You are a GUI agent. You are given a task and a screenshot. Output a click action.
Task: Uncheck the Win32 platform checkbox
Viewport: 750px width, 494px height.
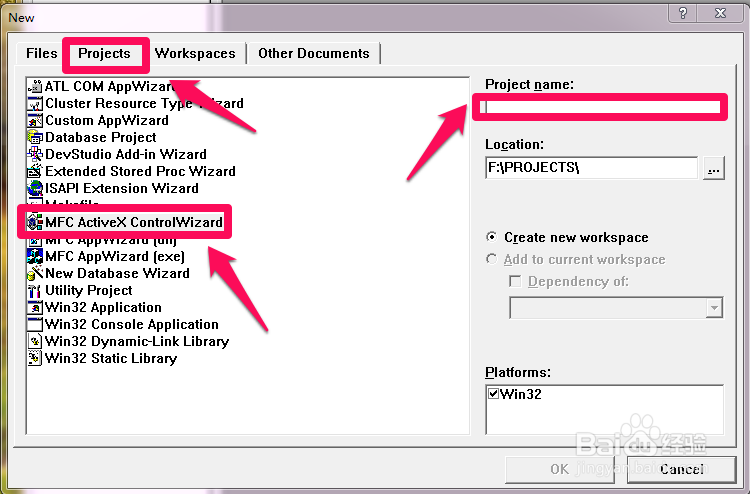[x=494, y=394]
